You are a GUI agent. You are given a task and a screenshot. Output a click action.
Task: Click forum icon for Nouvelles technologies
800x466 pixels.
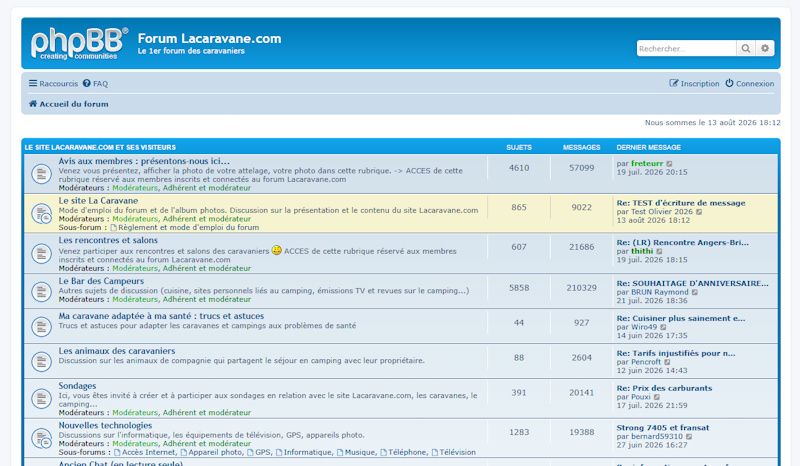pyautogui.click(x=41, y=438)
